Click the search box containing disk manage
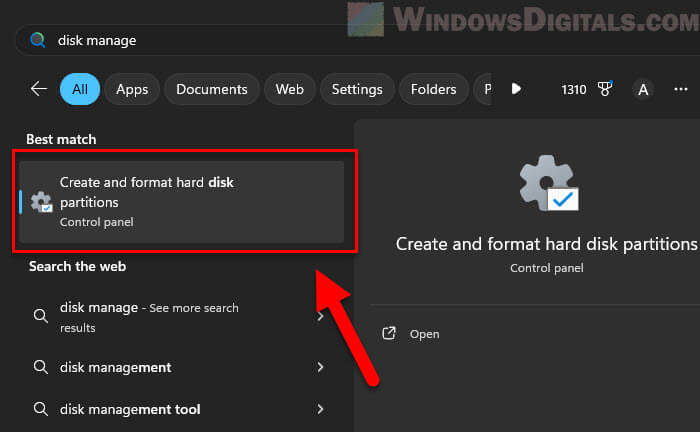The width and height of the screenshot is (700, 432). pos(357,40)
